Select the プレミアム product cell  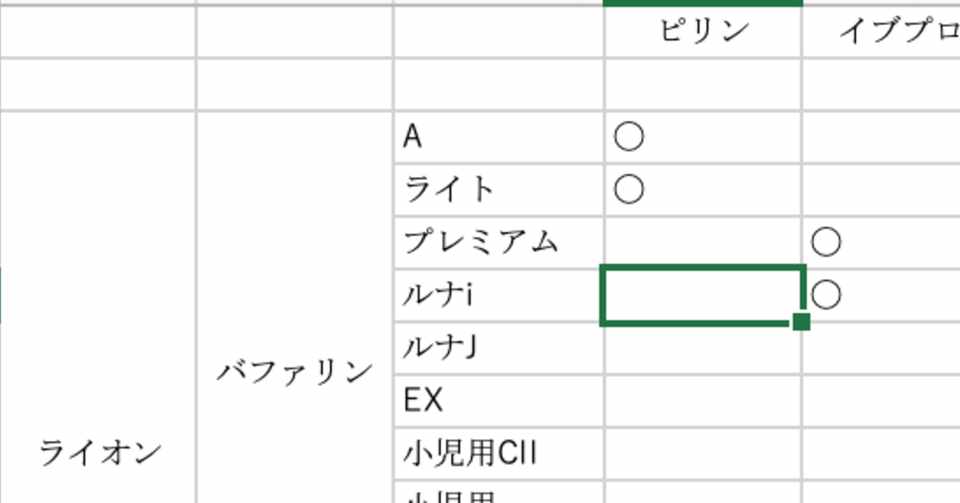click(x=498, y=242)
